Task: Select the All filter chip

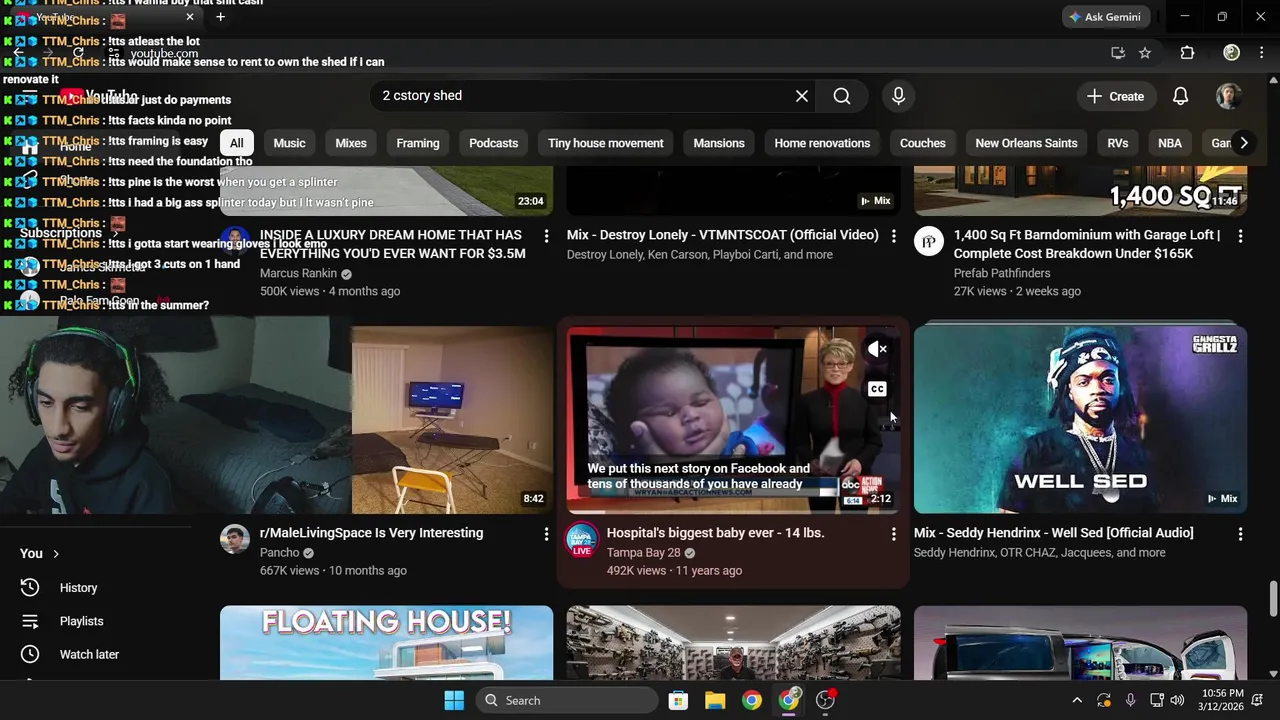Action: point(236,143)
